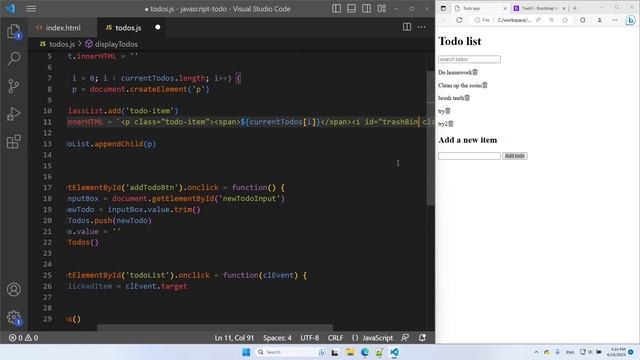
Task: Click the editor vertical scrollbar
Action: pos(430,138)
